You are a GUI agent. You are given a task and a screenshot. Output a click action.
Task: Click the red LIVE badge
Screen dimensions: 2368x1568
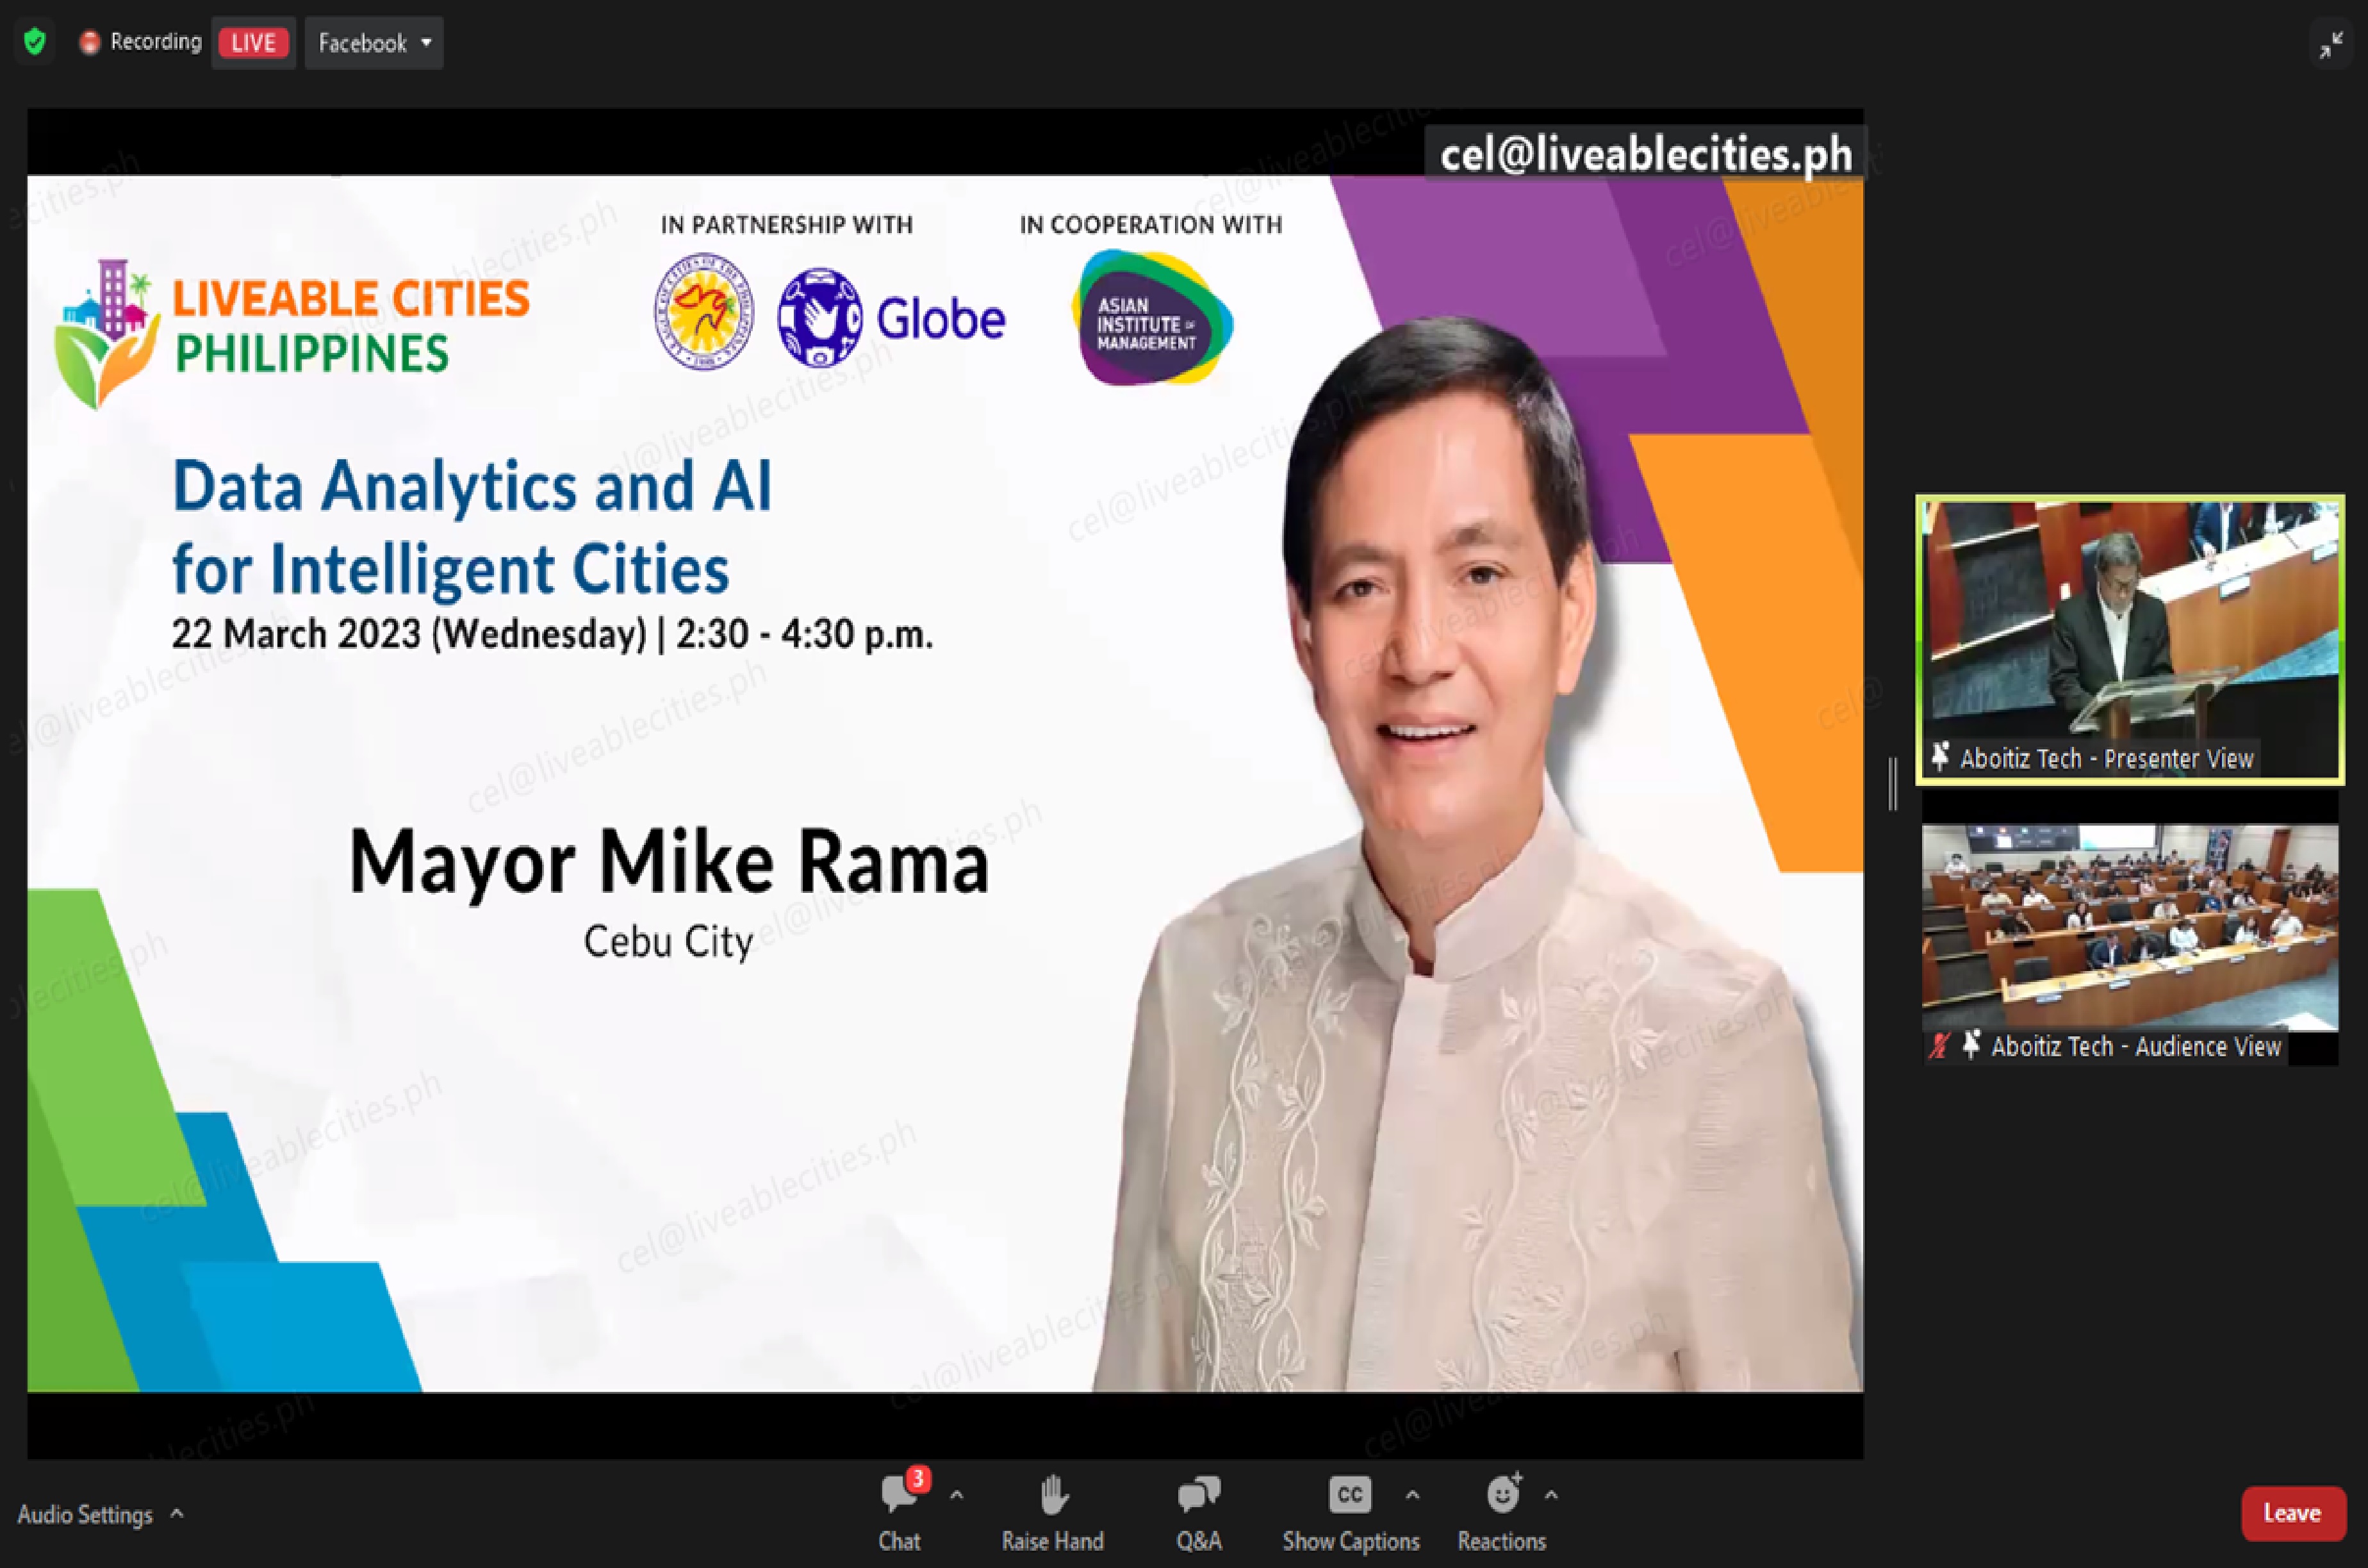tap(253, 43)
